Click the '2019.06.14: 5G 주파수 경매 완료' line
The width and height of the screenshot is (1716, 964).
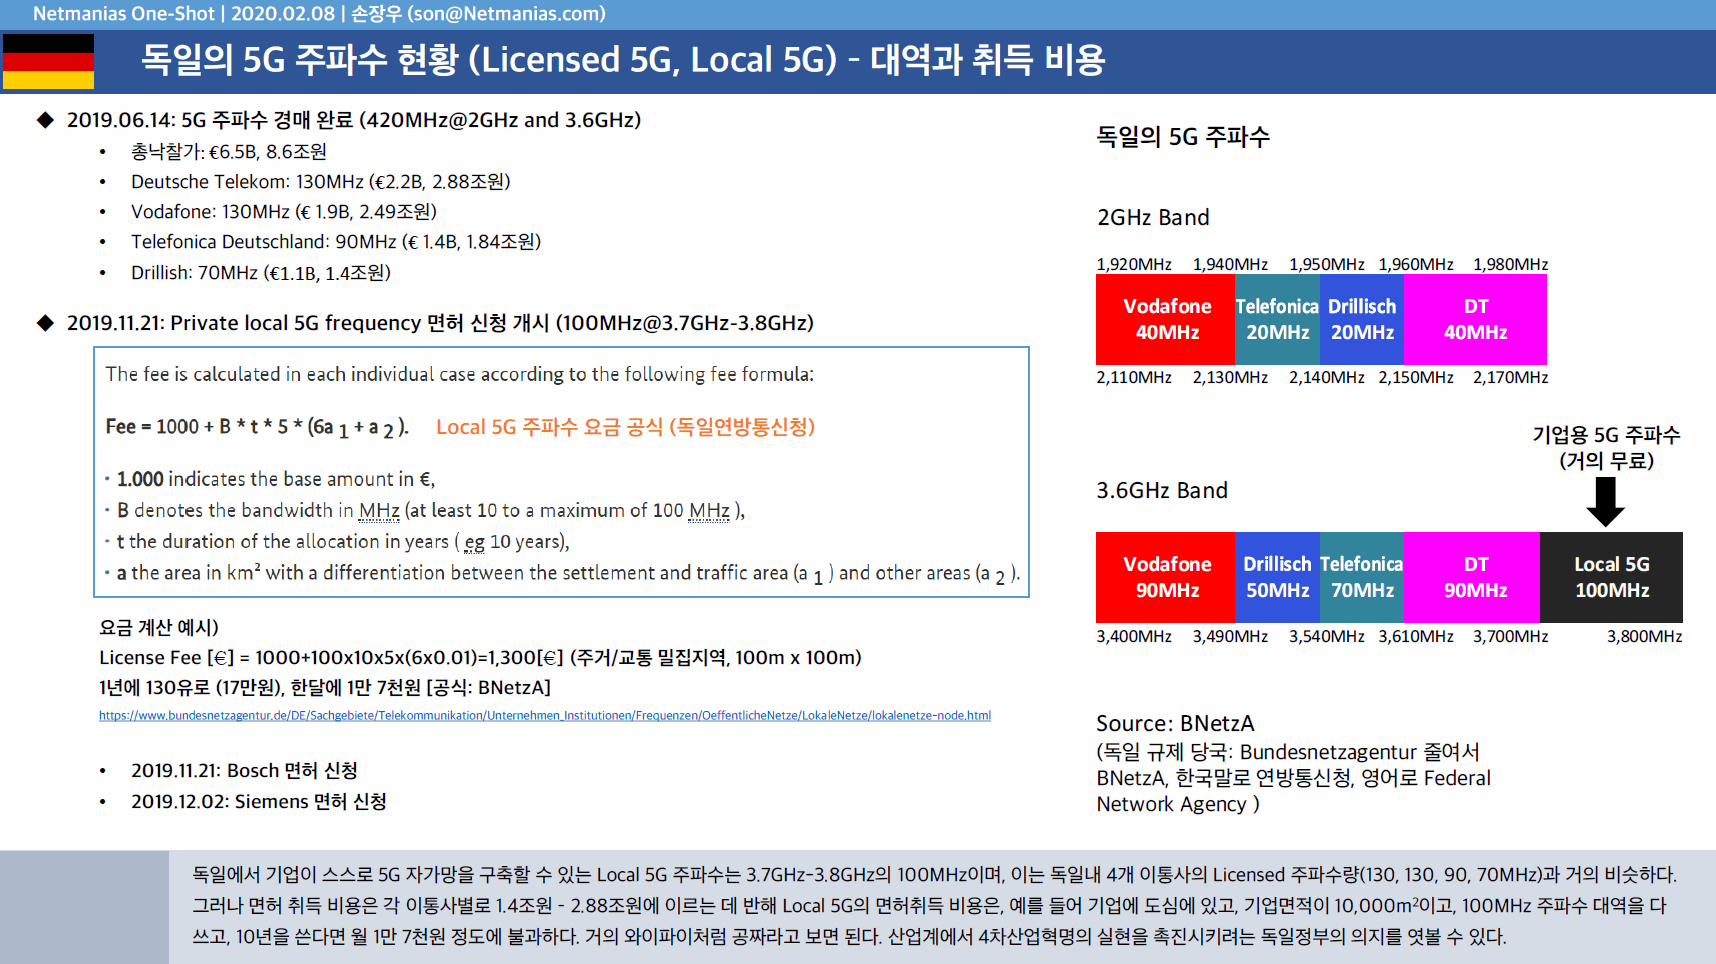(x=354, y=120)
